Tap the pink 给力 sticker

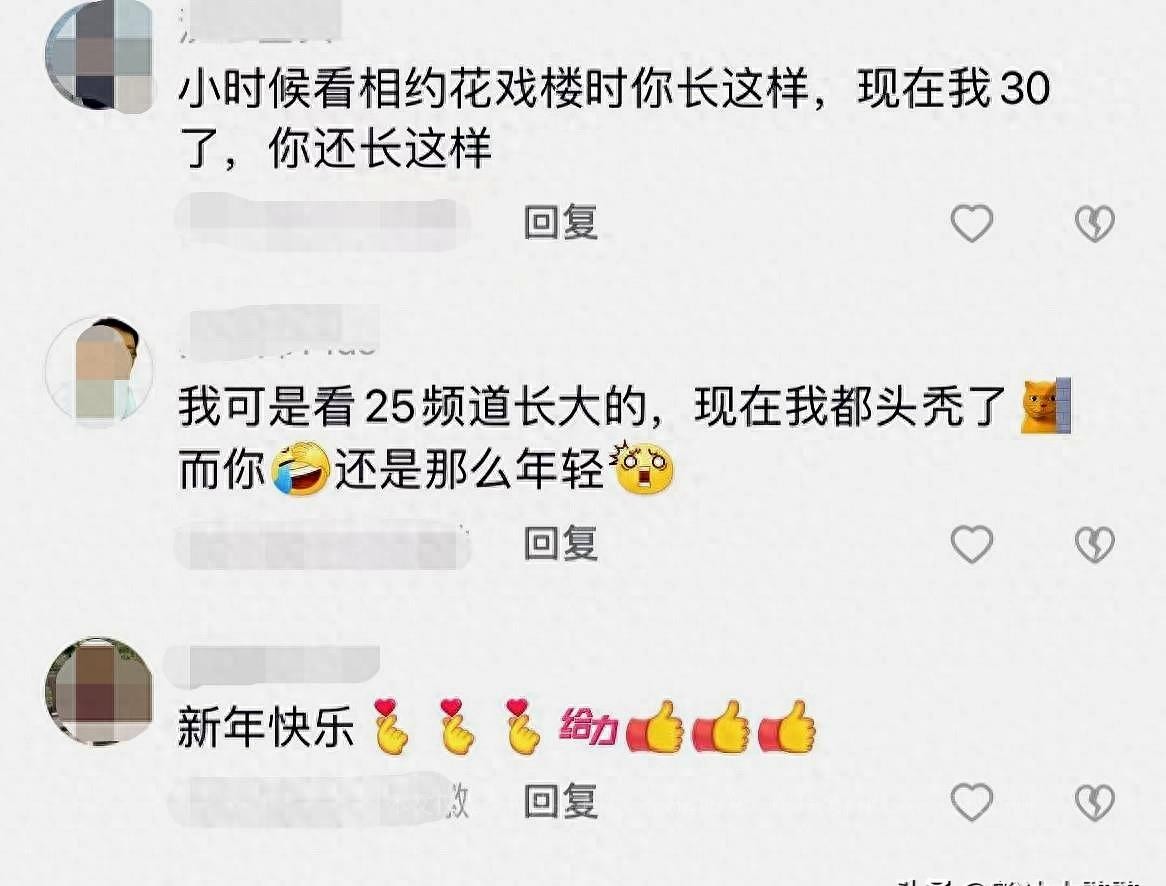(588, 727)
